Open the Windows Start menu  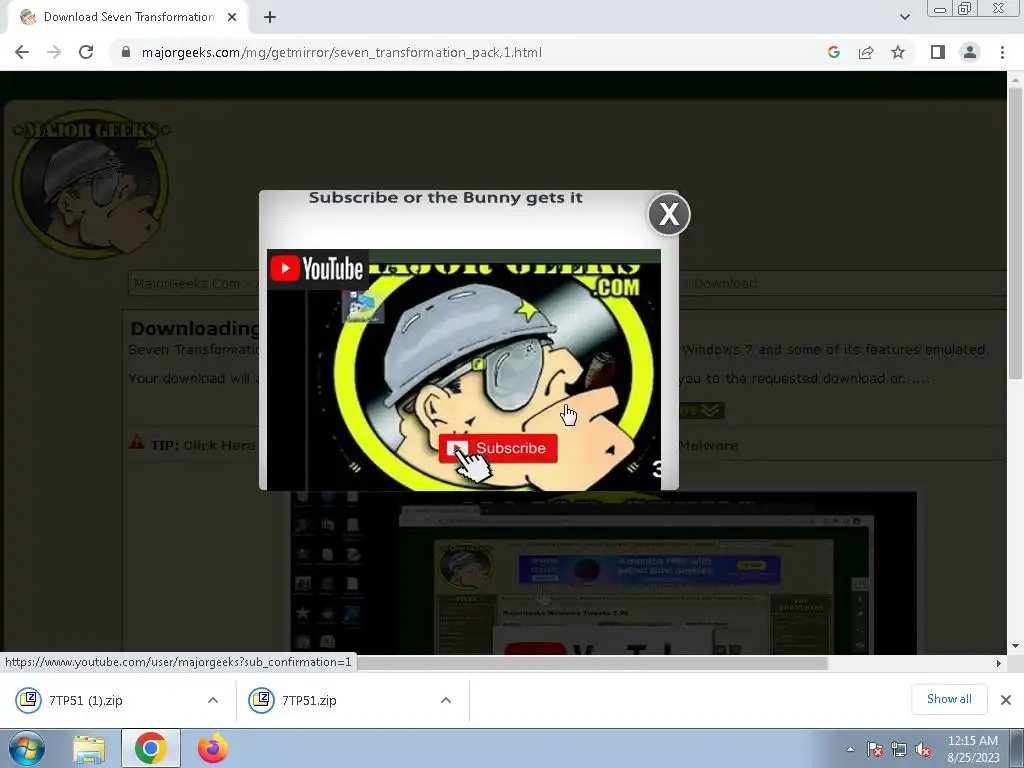26,748
